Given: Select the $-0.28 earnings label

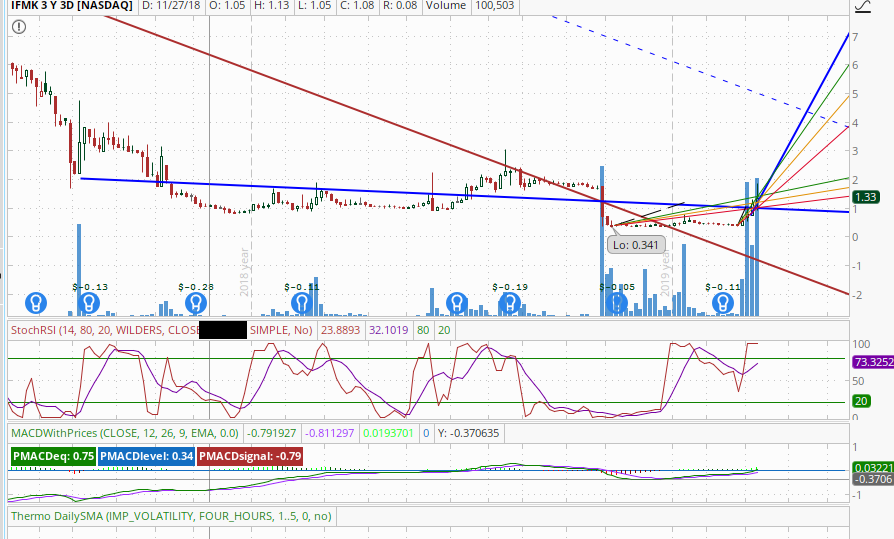Looking at the screenshot, I should click(195, 287).
